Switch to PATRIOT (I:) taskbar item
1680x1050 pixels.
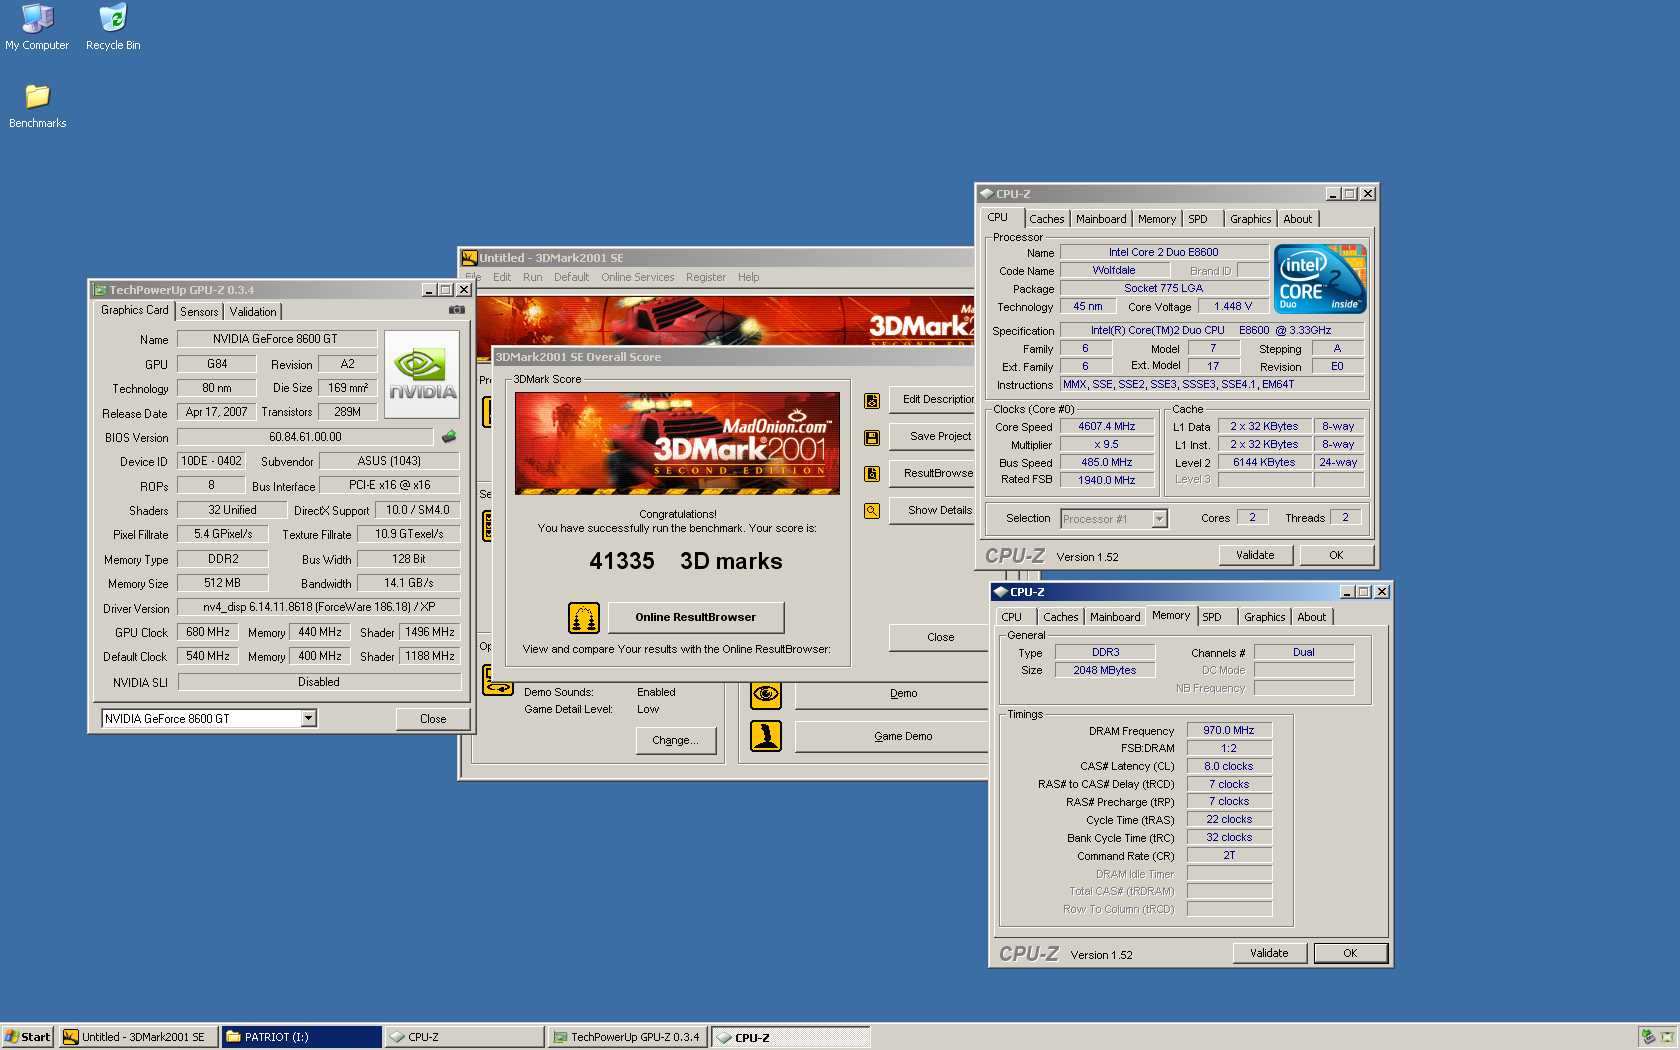click(301, 1037)
